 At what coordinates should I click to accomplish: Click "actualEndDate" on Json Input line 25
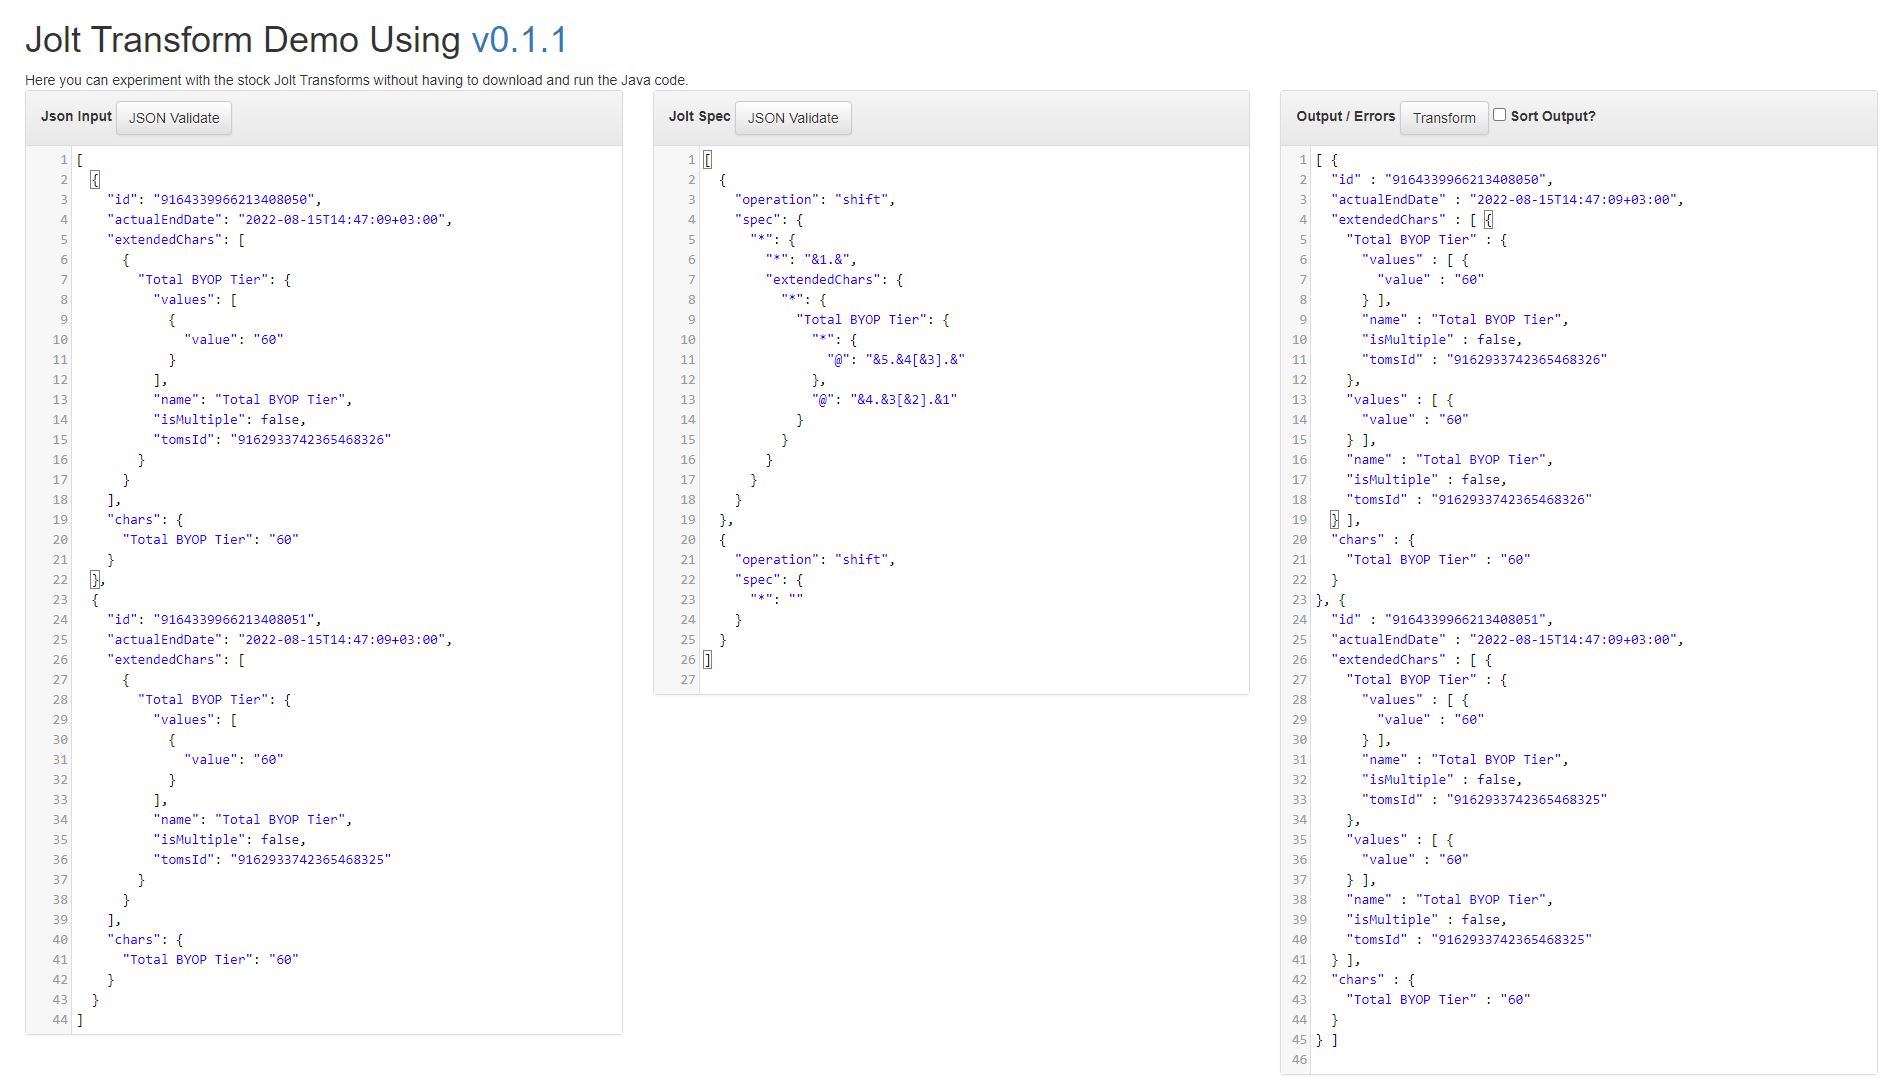[x=165, y=640]
